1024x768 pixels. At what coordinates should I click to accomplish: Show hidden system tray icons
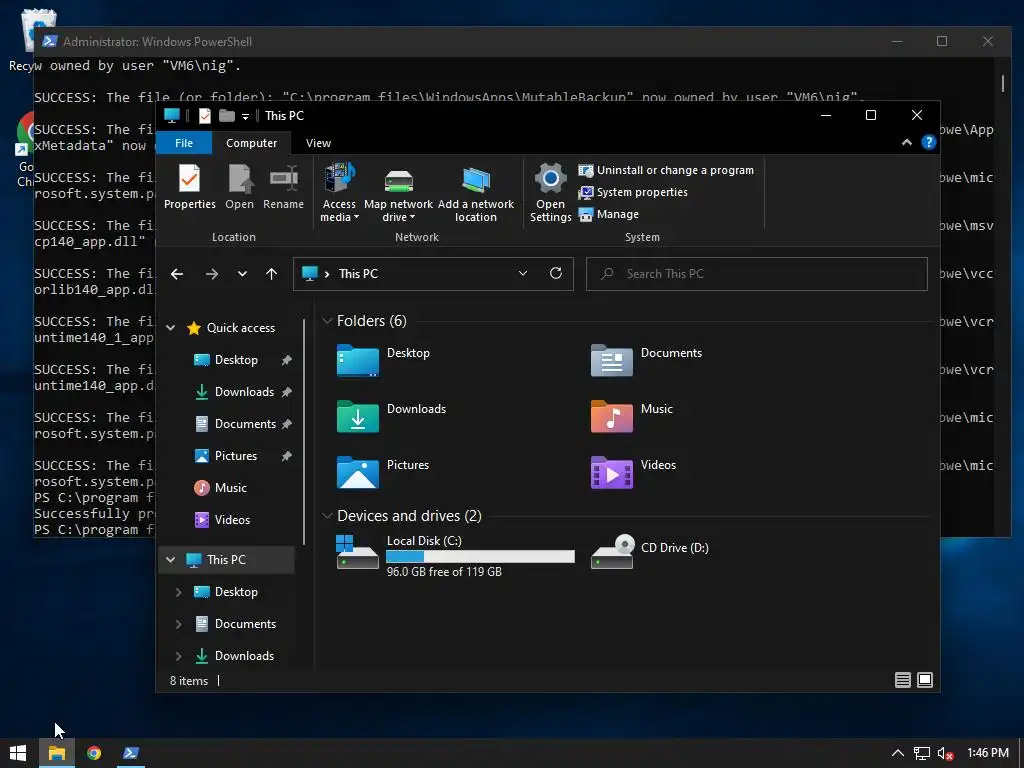point(898,753)
